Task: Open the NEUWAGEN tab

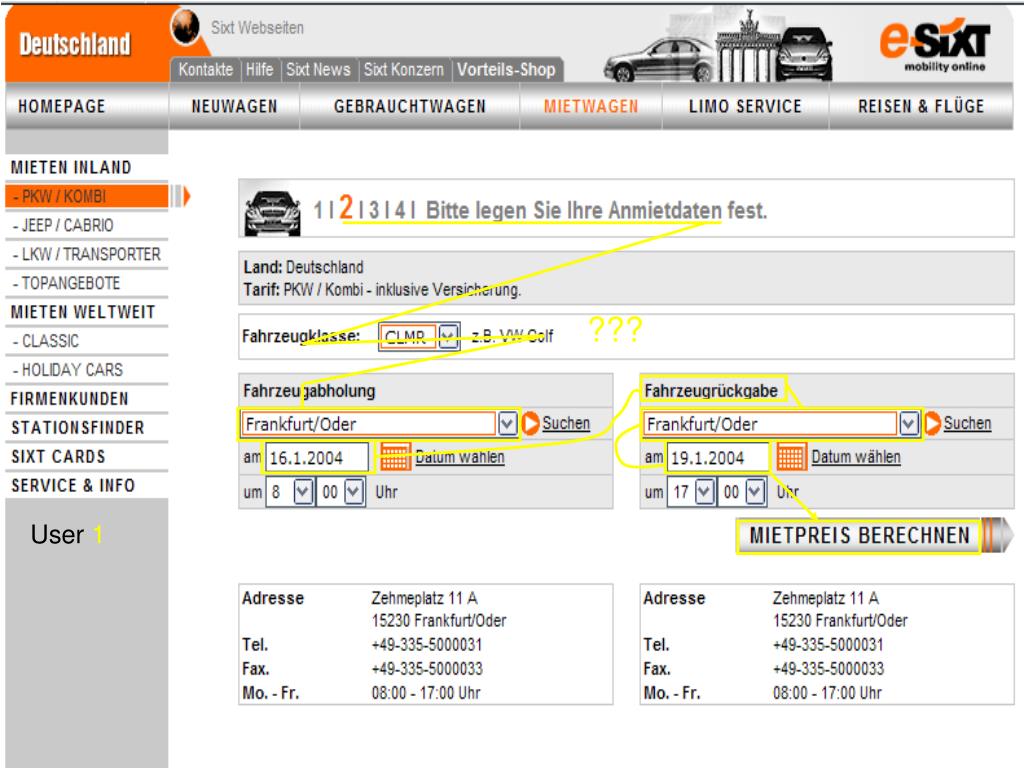Action: (234, 106)
